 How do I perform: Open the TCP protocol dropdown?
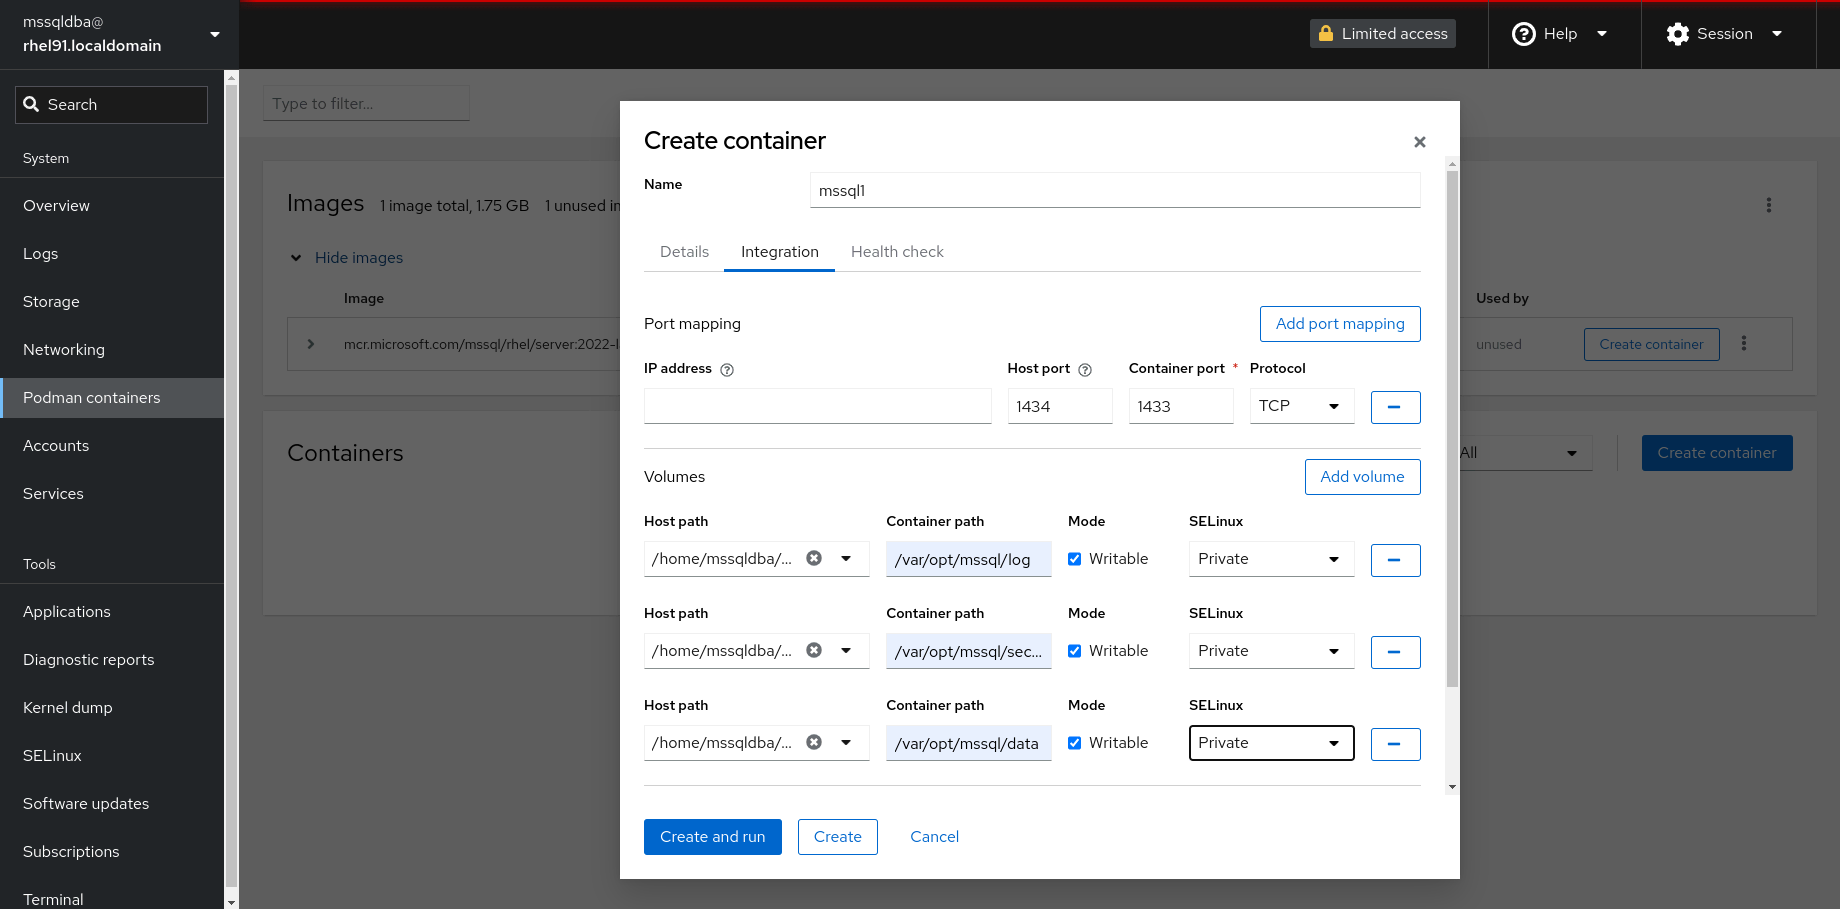pyautogui.click(x=1301, y=406)
